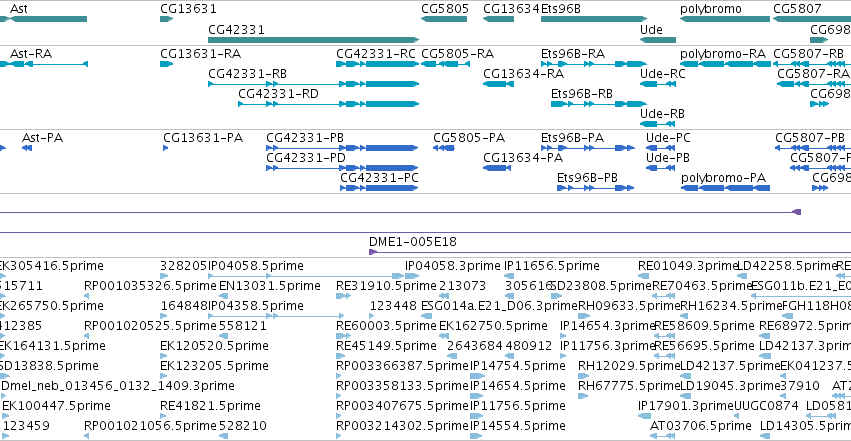Select transcript CG42331-RD
851x441 pixels.
coord(329,104)
